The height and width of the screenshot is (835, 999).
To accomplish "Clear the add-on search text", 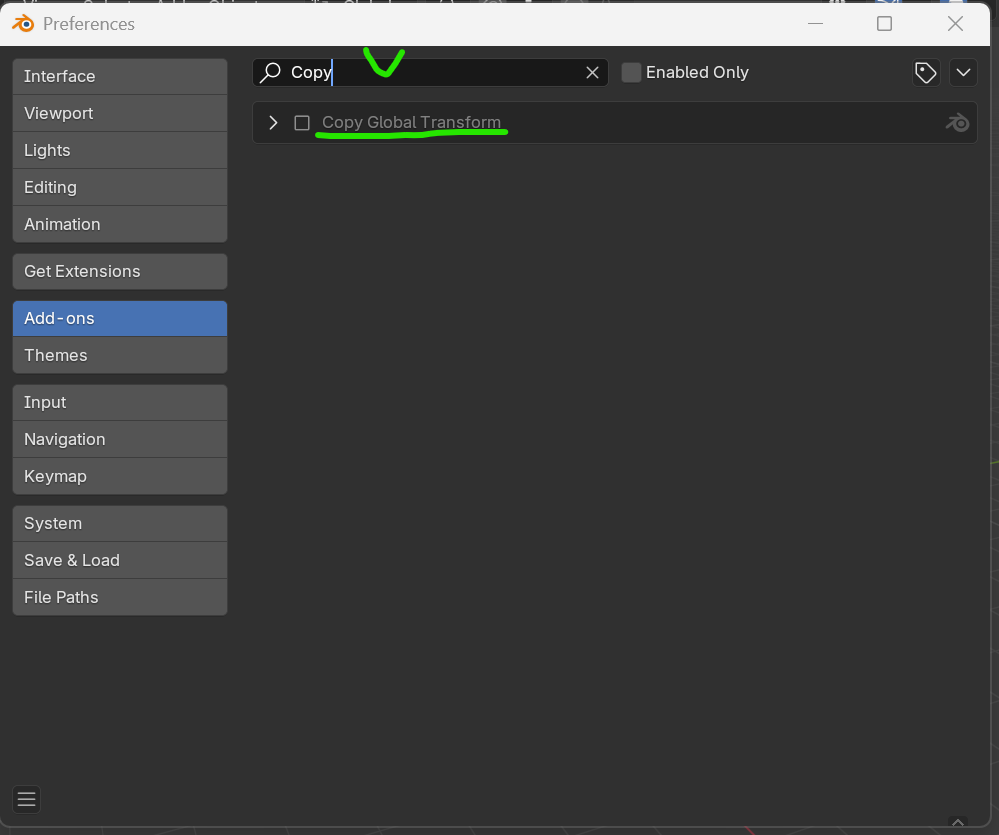I will point(592,73).
